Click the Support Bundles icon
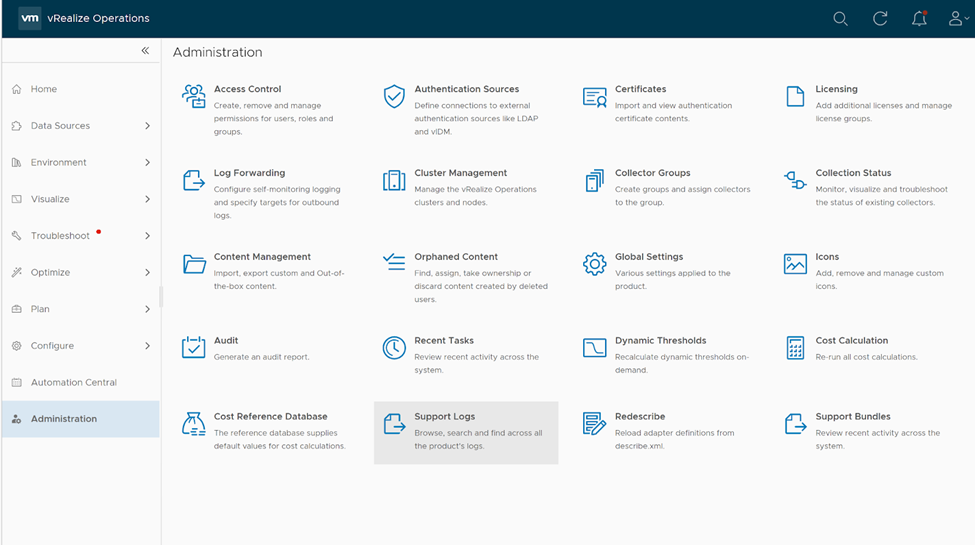Viewport: 975px width, 545px height. [795, 424]
